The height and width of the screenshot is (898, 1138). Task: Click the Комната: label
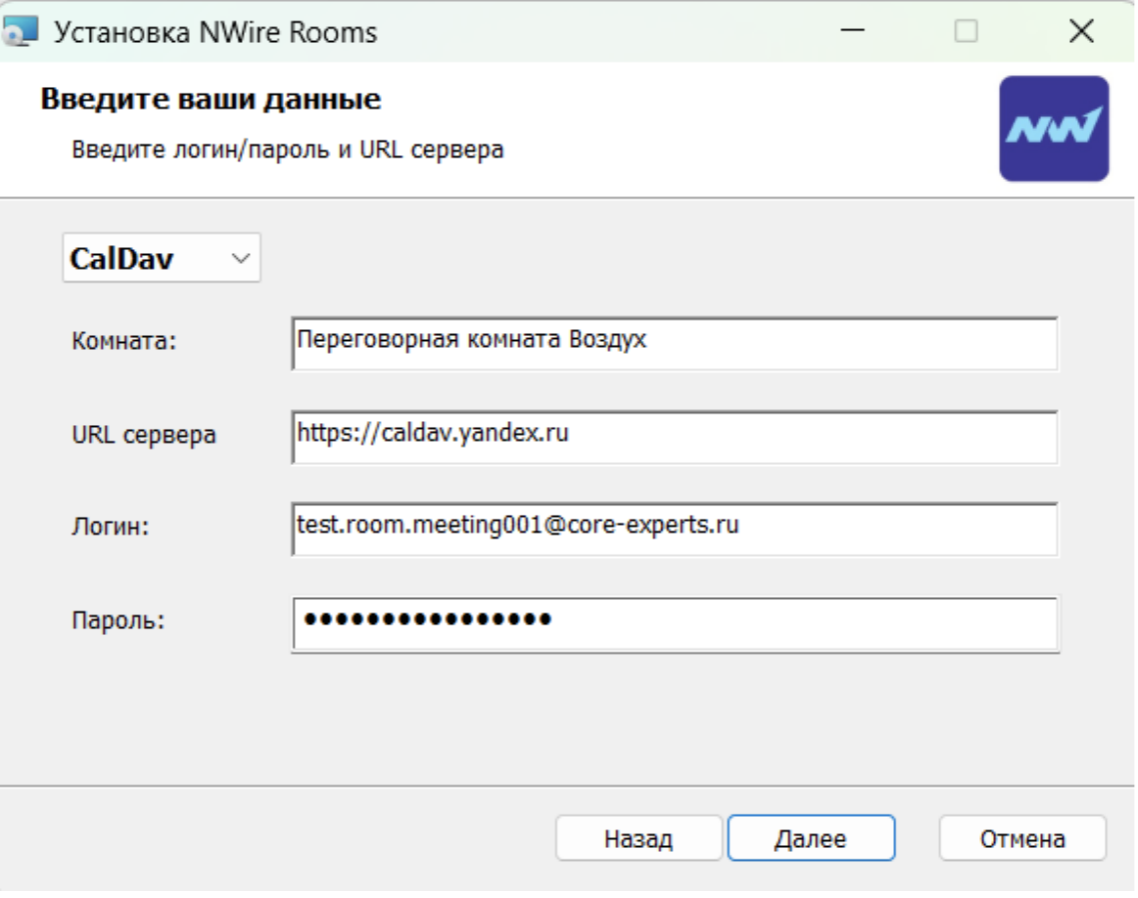[124, 341]
